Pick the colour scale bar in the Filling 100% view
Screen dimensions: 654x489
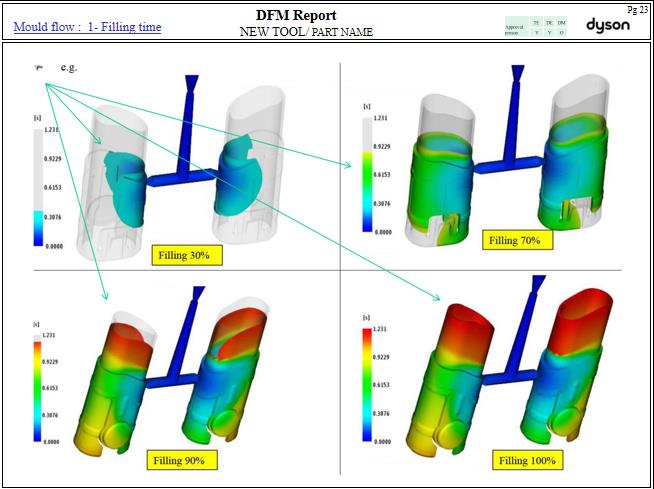pyautogui.click(x=367, y=383)
